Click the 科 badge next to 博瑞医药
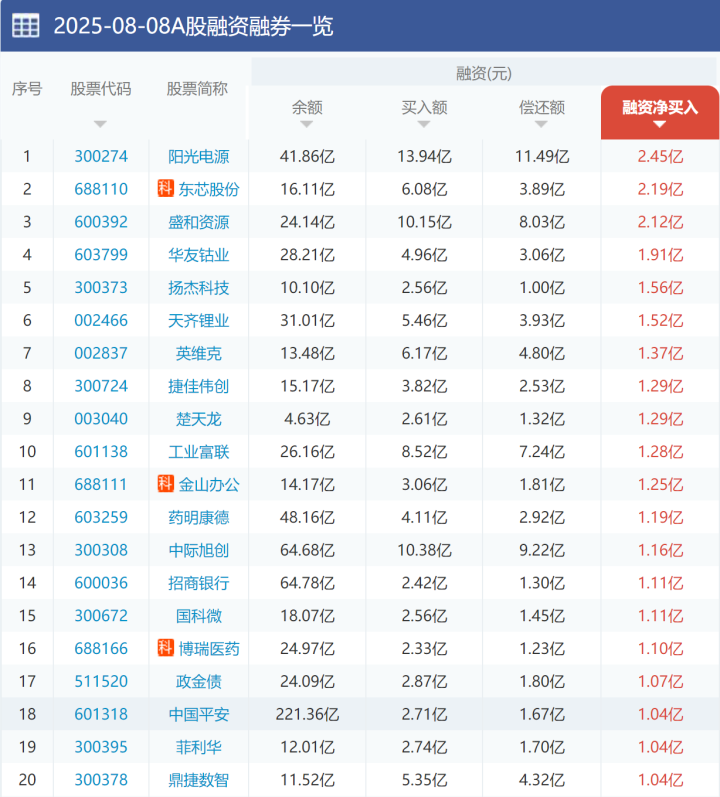The width and height of the screenshot is (720, 797). (x=166, y=648)
